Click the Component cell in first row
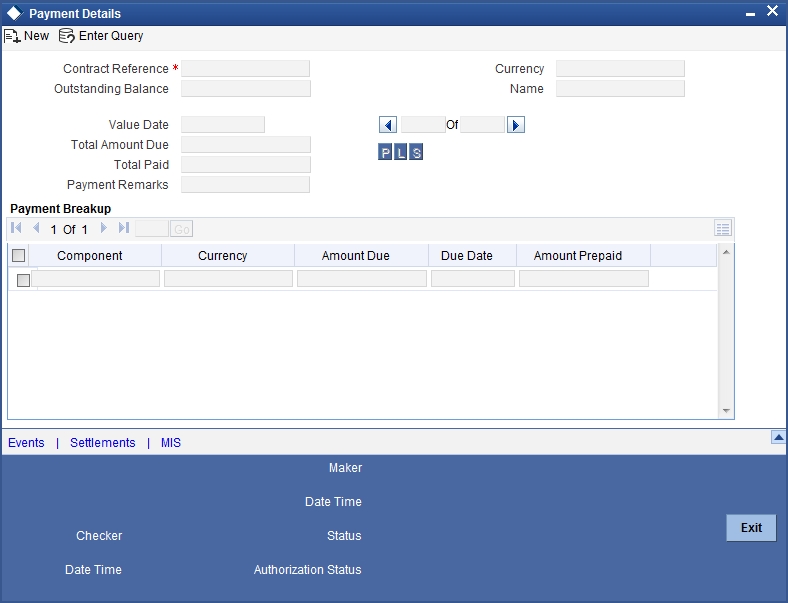Image resolution: width=788 pixels, height=603 pixels. pos(95,278)
